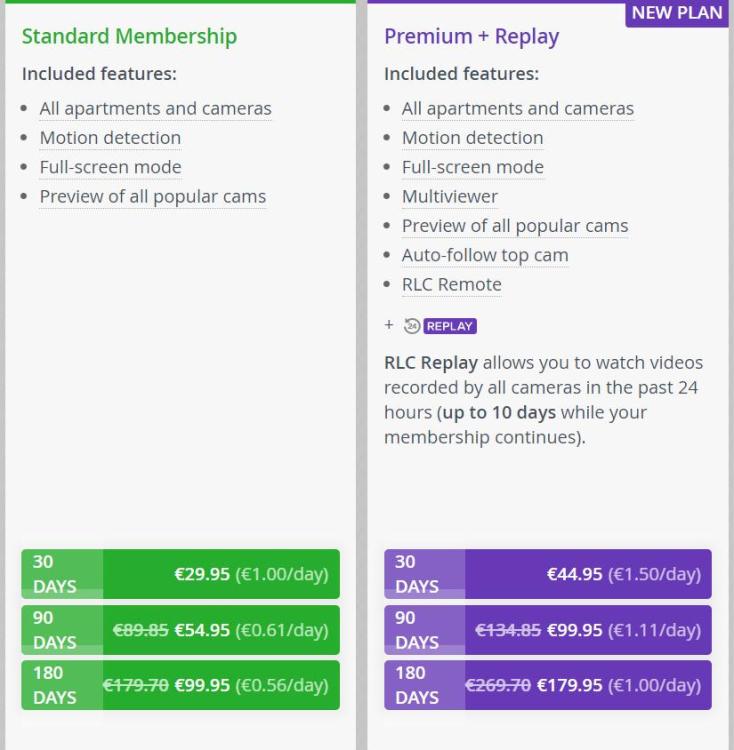
Task: Click the 24-hour replay clock icon
Action: [x=411, y=326]
